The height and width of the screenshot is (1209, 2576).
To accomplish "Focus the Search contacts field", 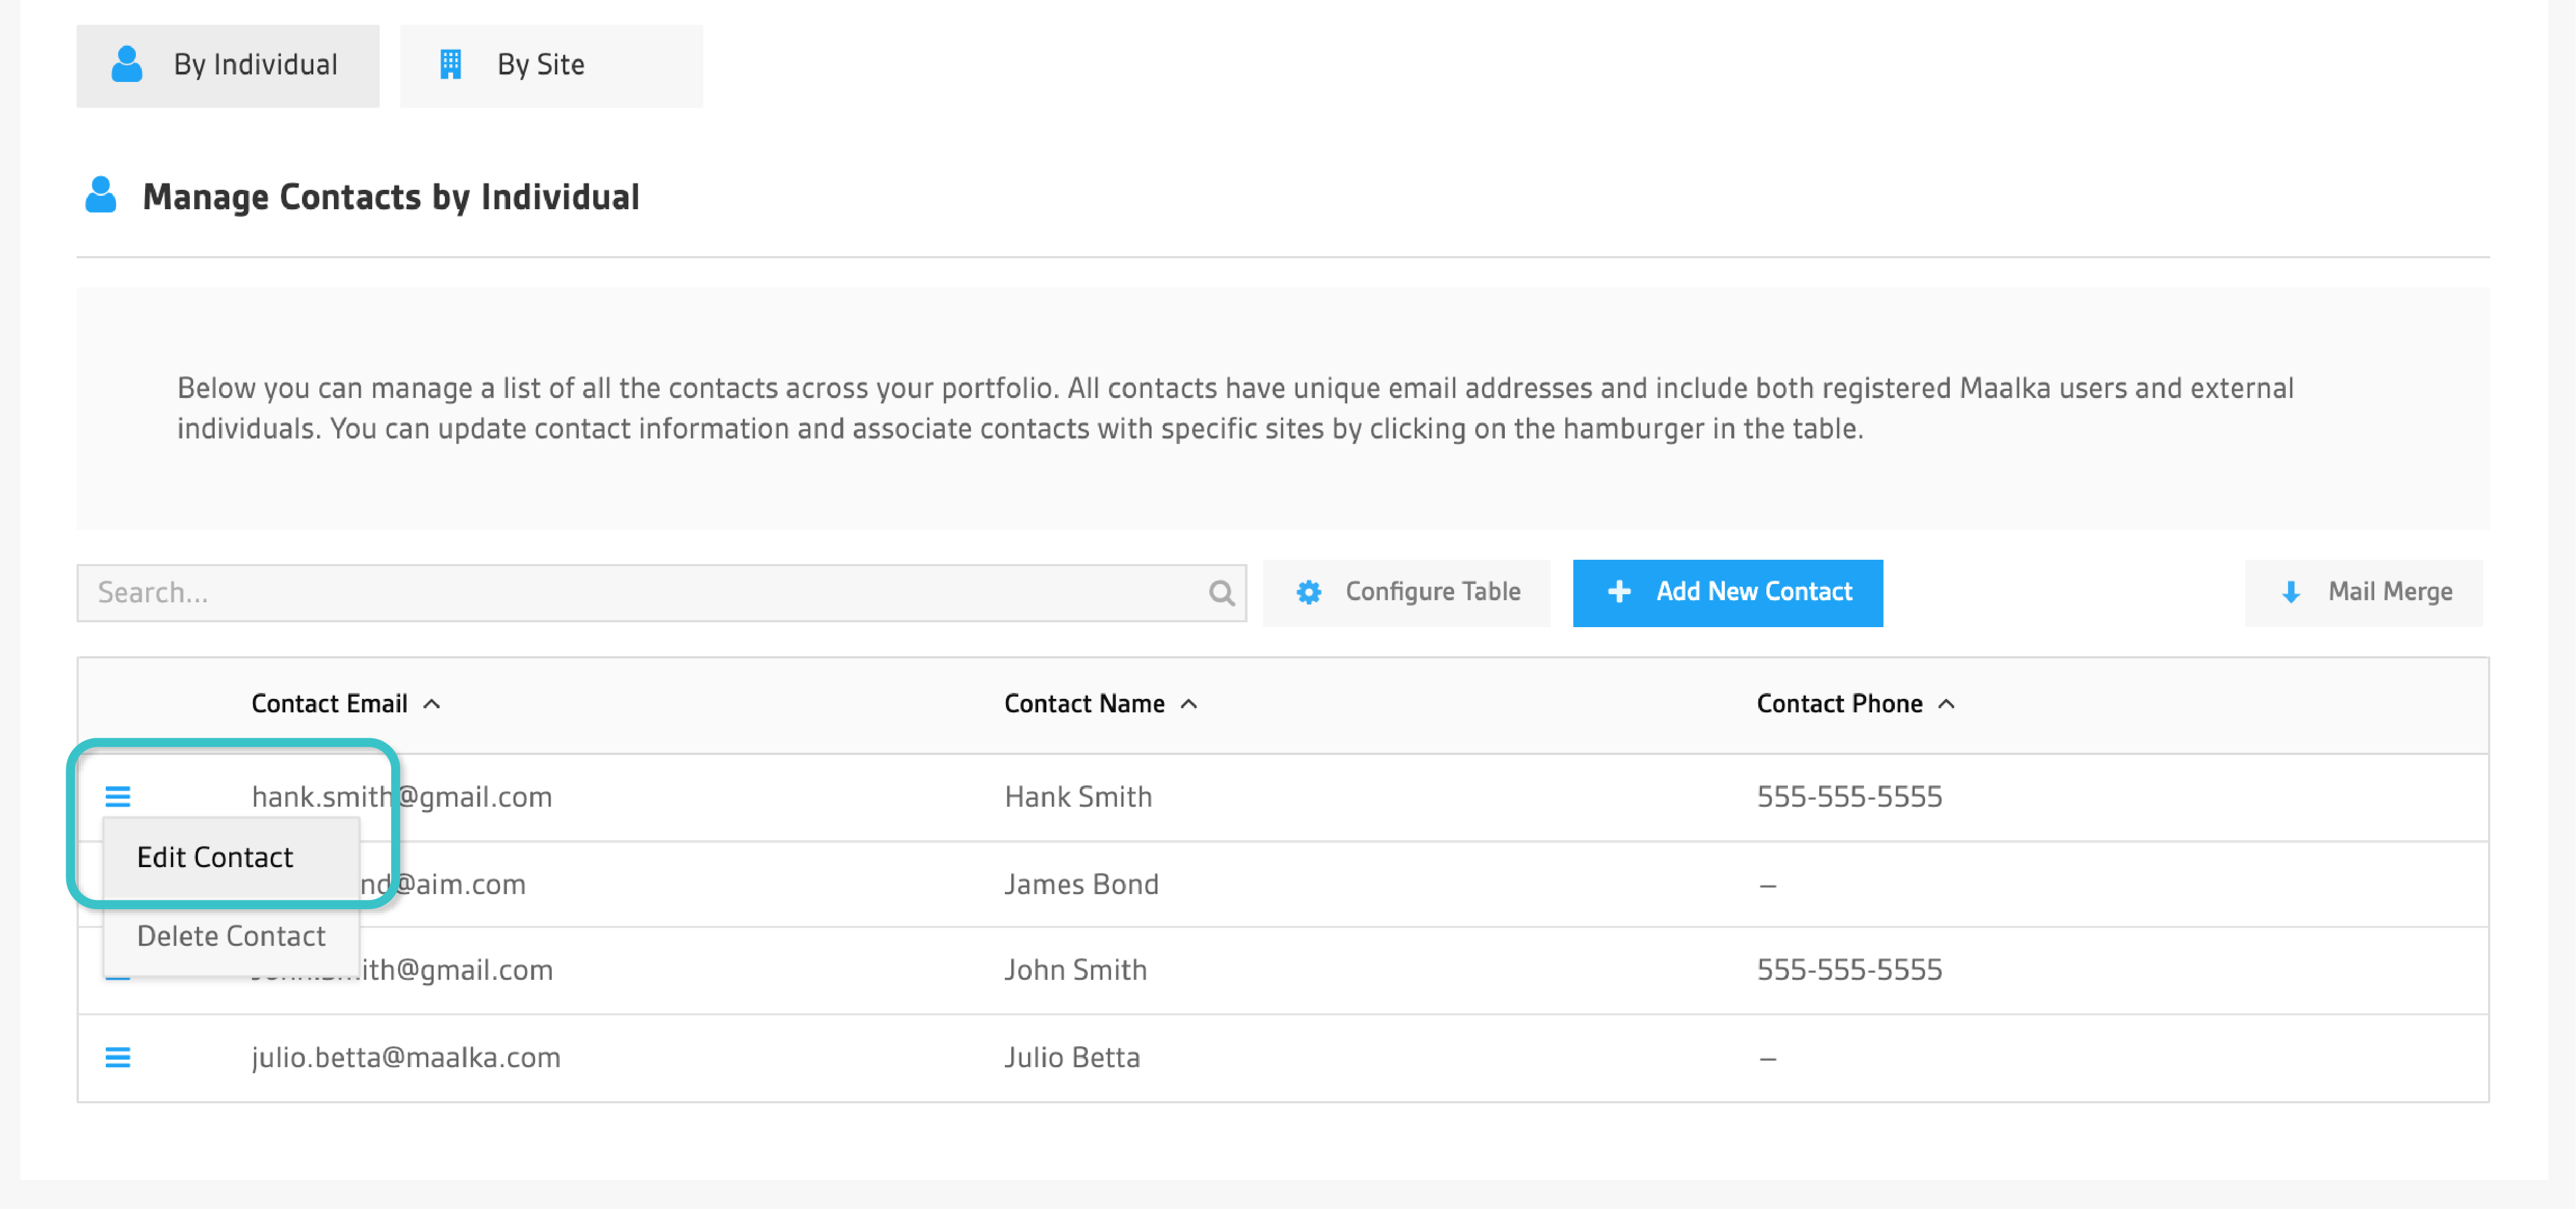I will pos(661,593).
